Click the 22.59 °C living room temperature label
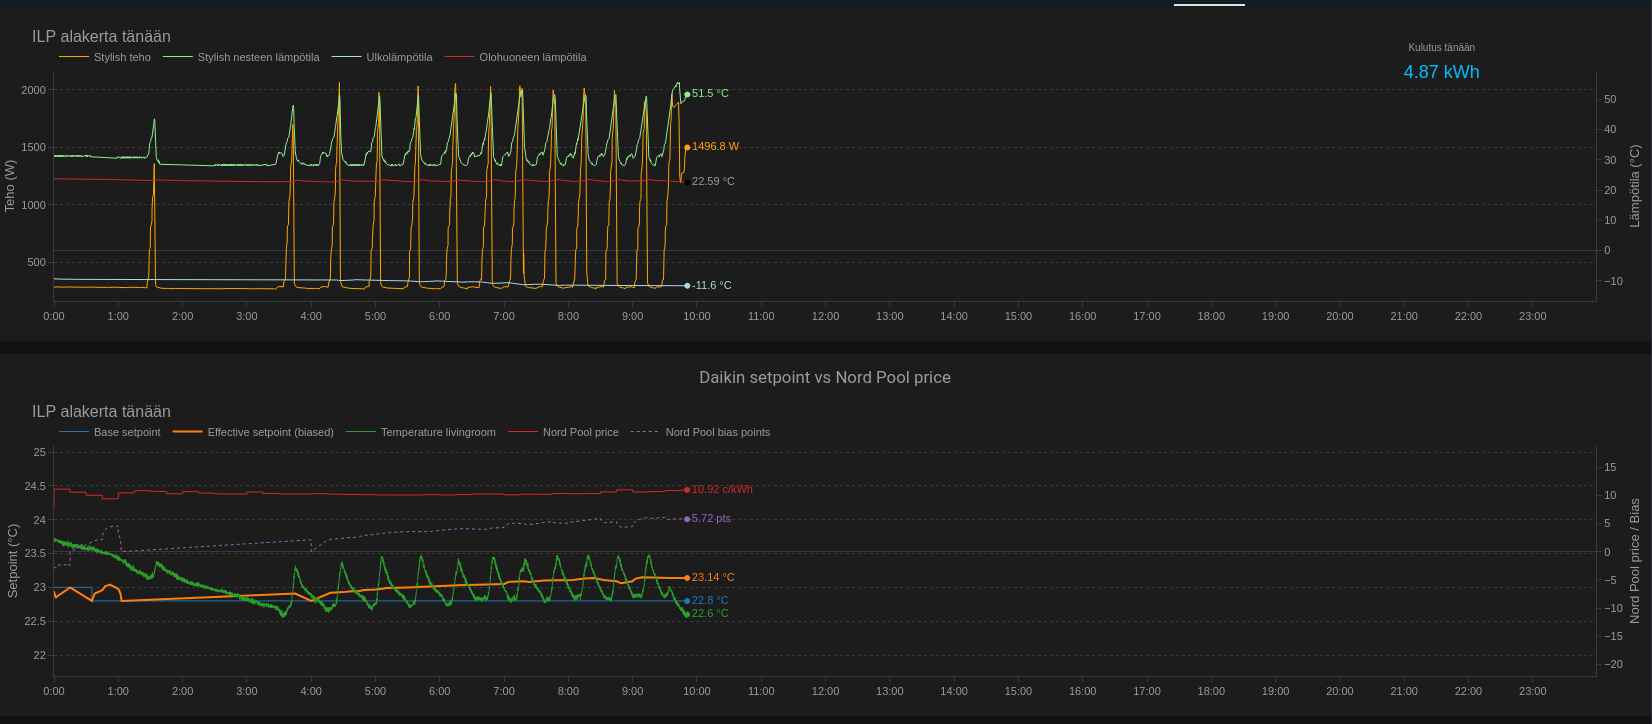Image resolution: width=1652 pixels, height=724 pixels. click(713, 181)
